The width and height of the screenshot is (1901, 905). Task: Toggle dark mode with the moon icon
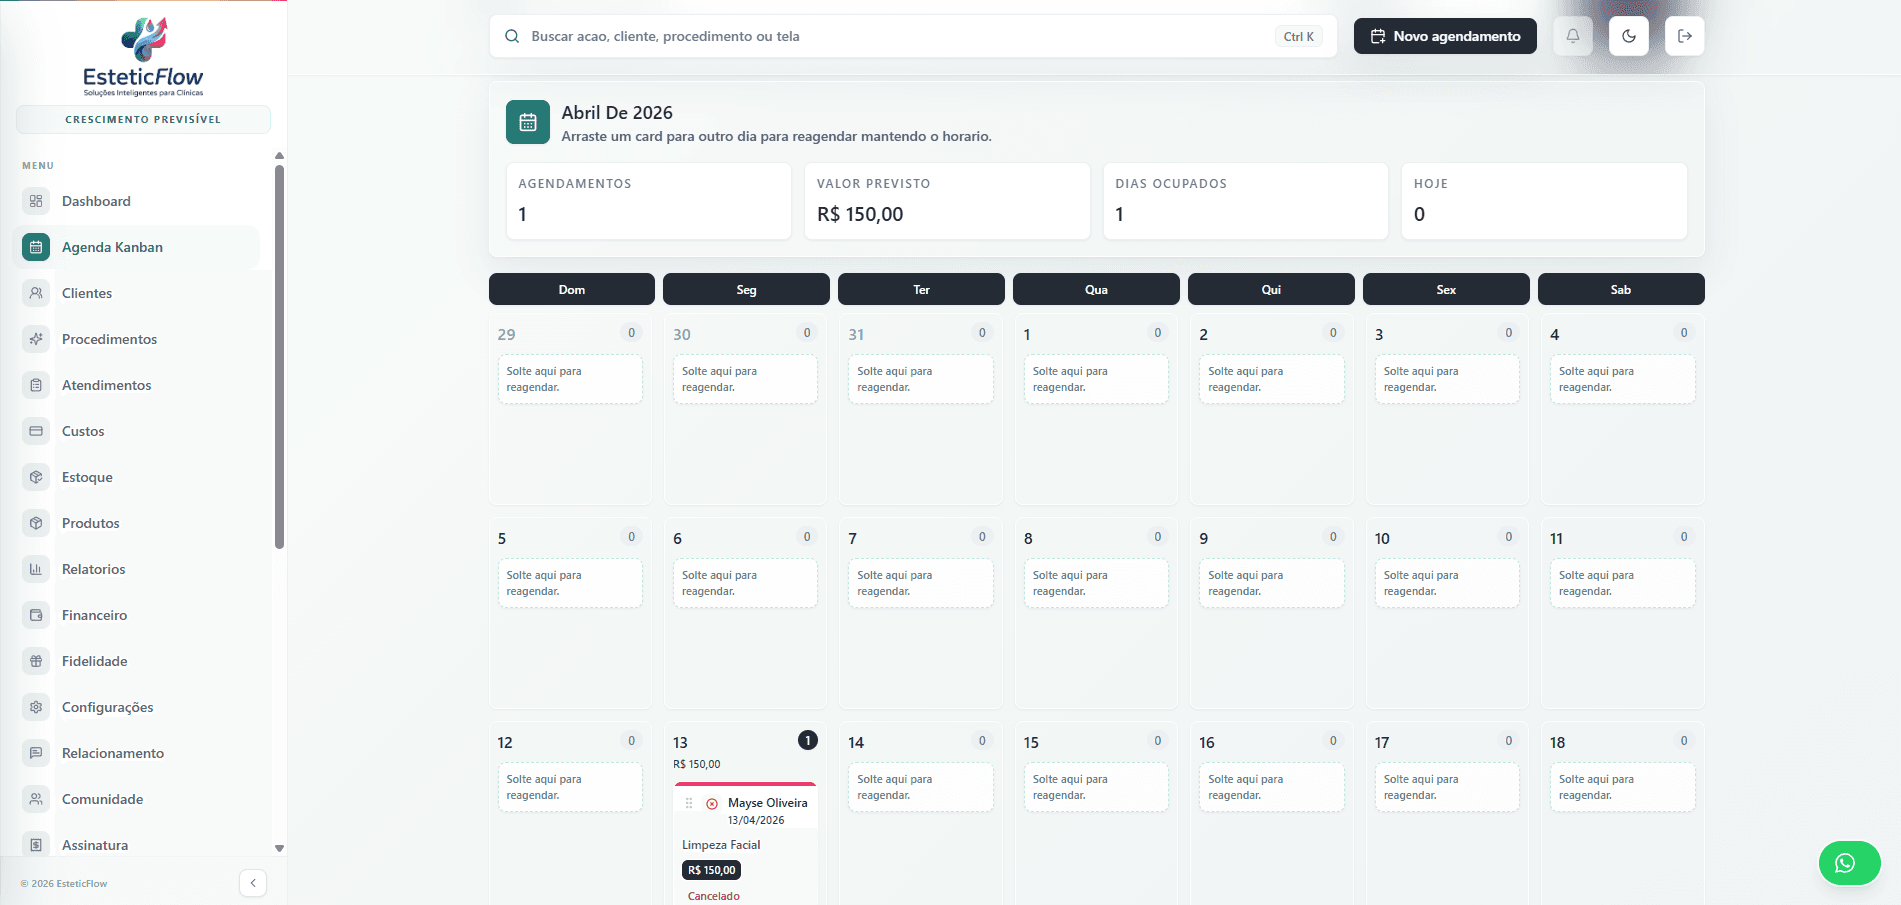1628,35
